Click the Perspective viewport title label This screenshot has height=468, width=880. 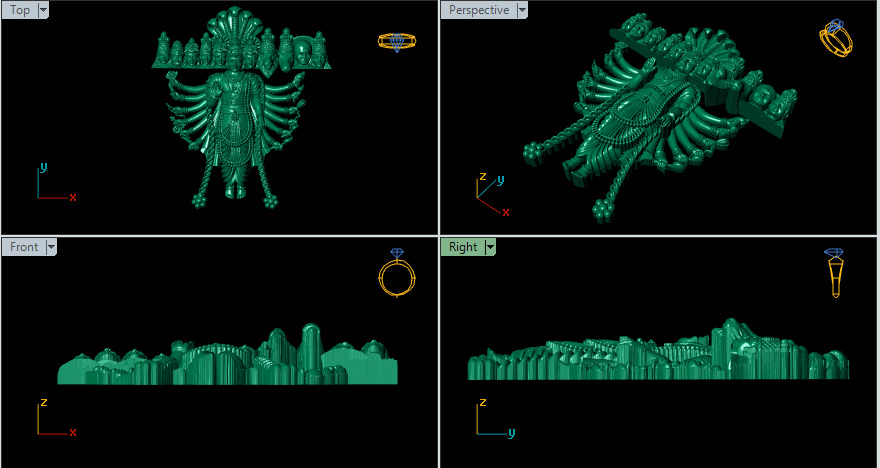[479, 10]
